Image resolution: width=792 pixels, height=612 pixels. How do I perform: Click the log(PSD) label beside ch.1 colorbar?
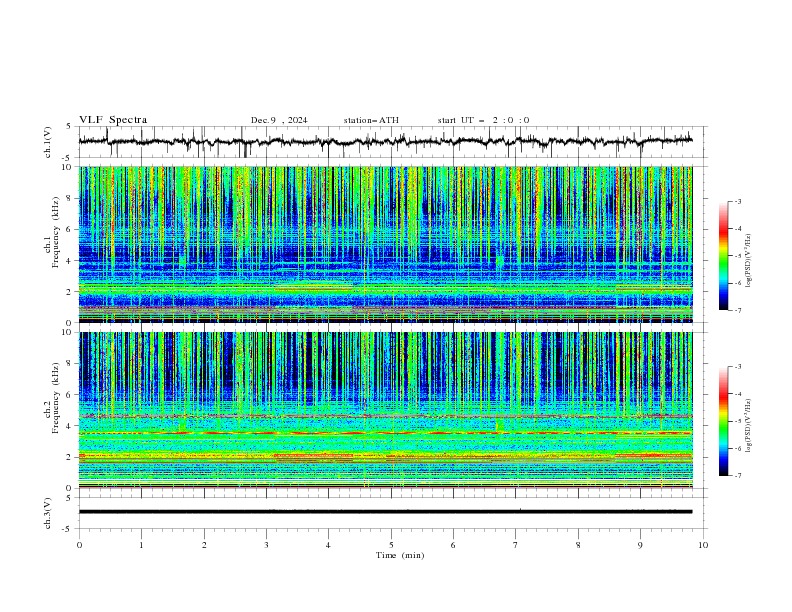point(748,261)
